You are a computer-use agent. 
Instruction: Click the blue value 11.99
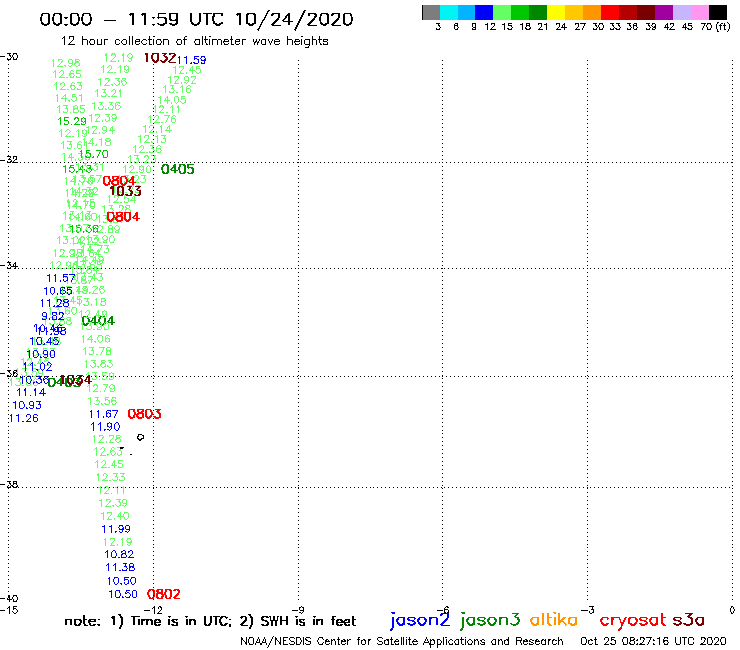(116, 529)
